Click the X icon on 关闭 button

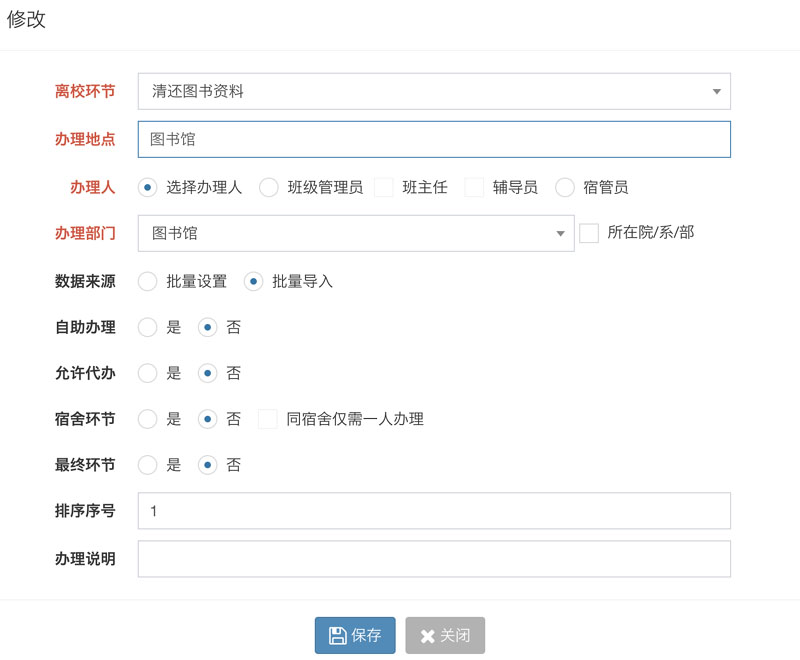click(x=427, y=636)
